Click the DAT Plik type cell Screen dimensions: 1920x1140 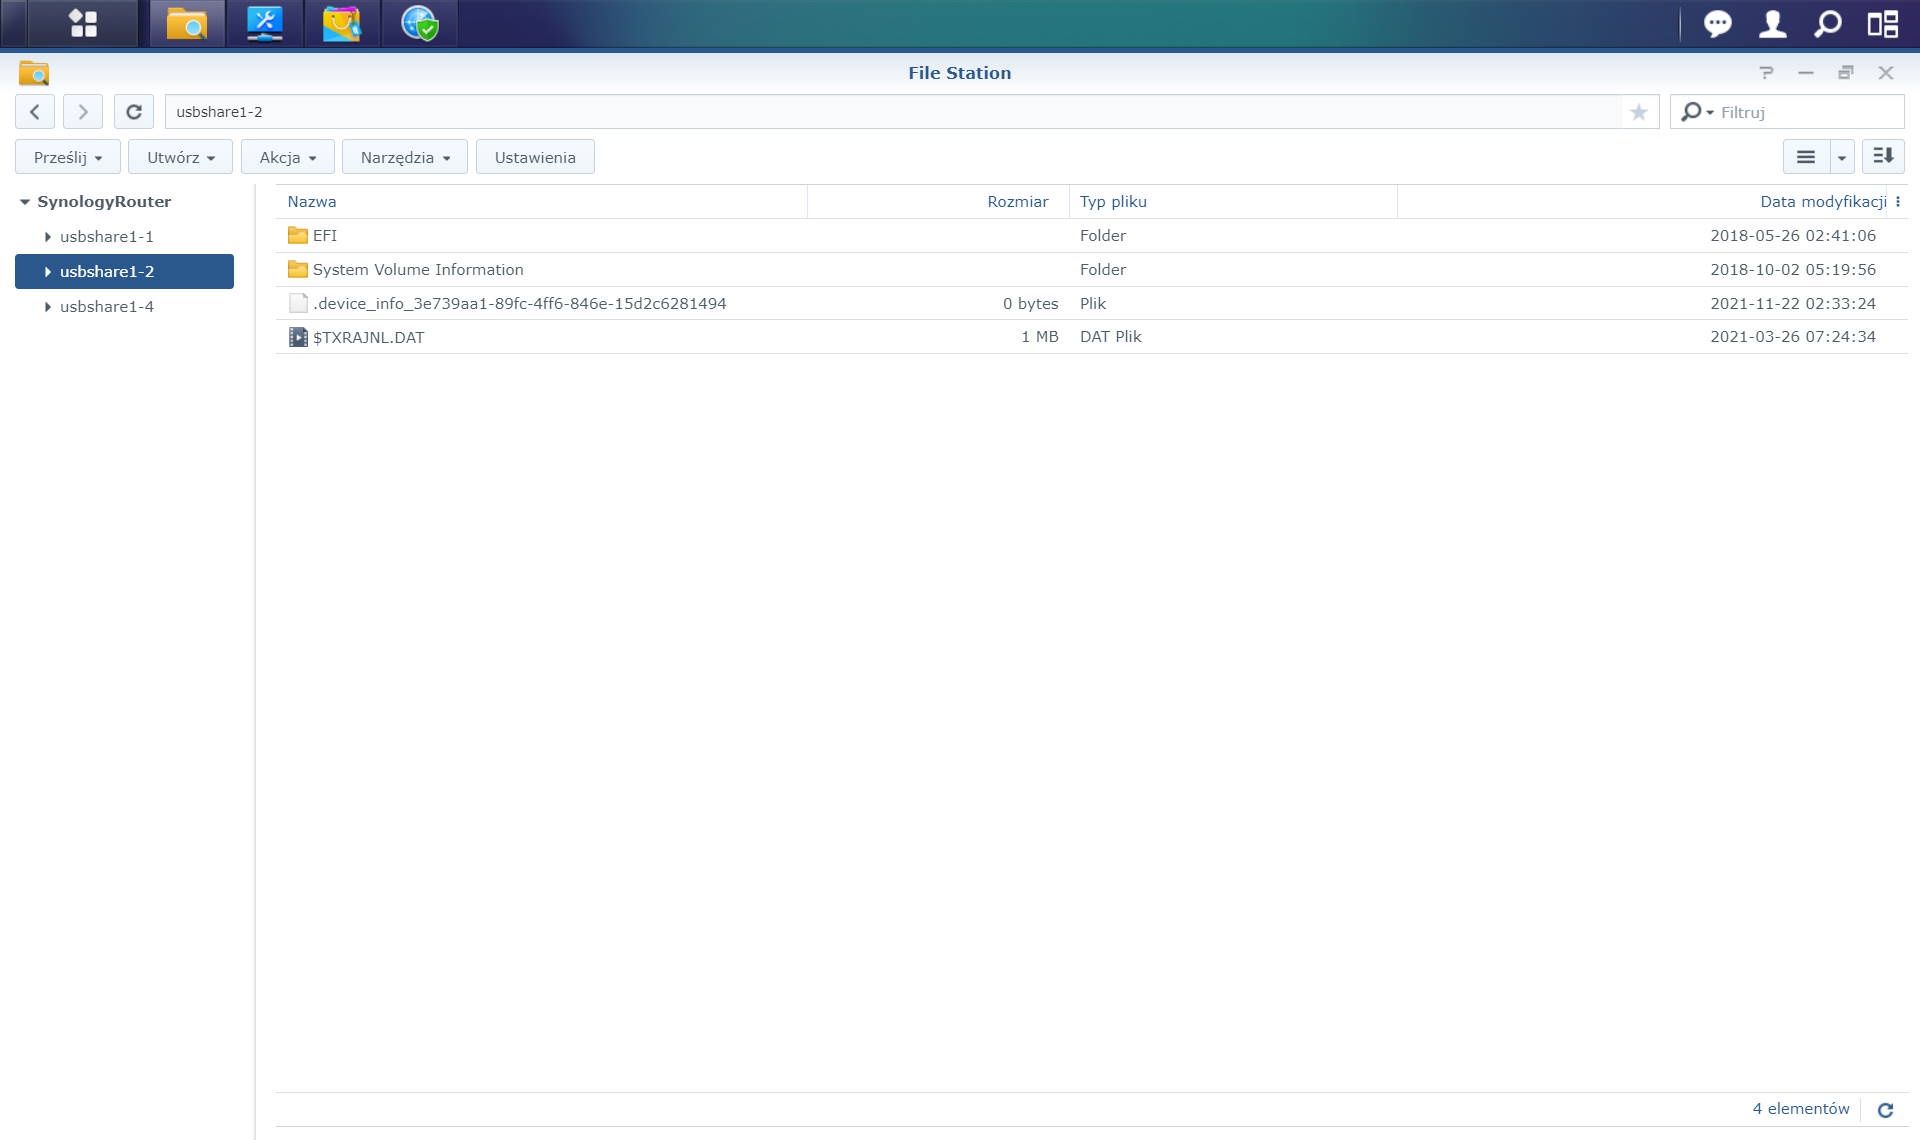click(x=1111, y=337)
